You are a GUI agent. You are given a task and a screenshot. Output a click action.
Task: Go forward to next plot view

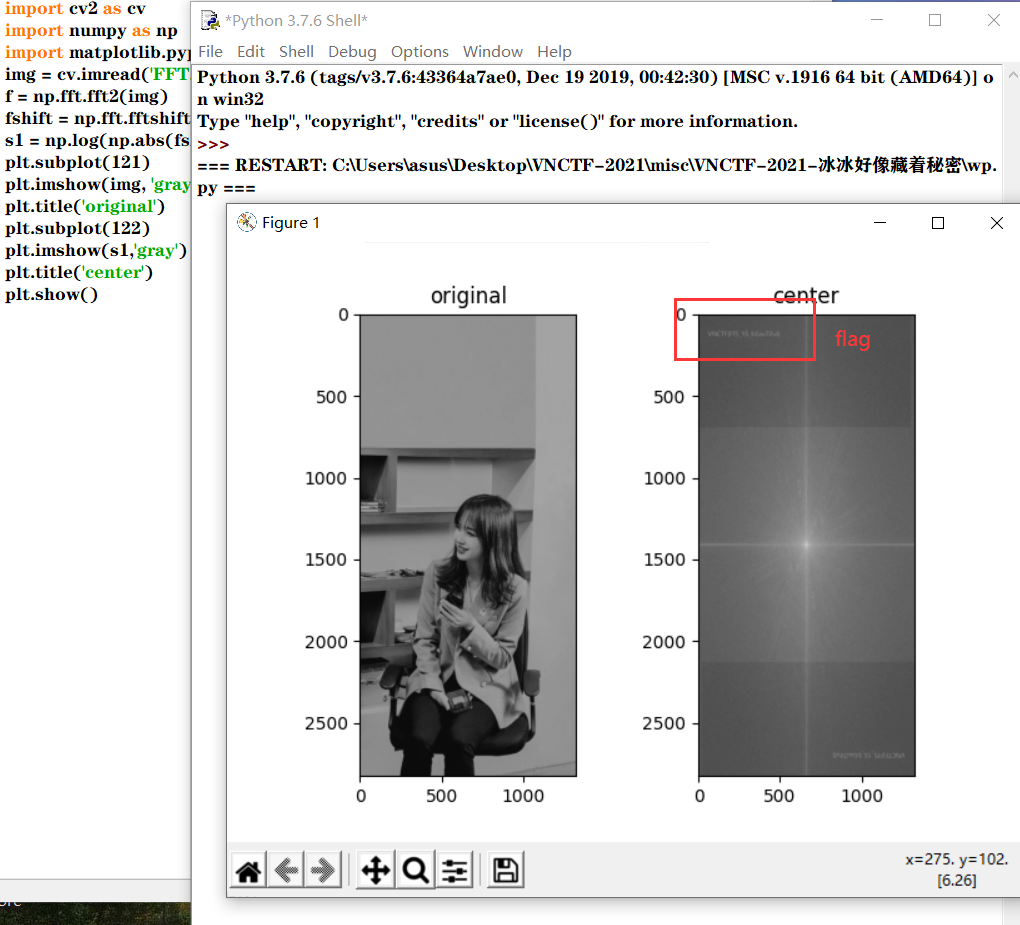point(322,871)
